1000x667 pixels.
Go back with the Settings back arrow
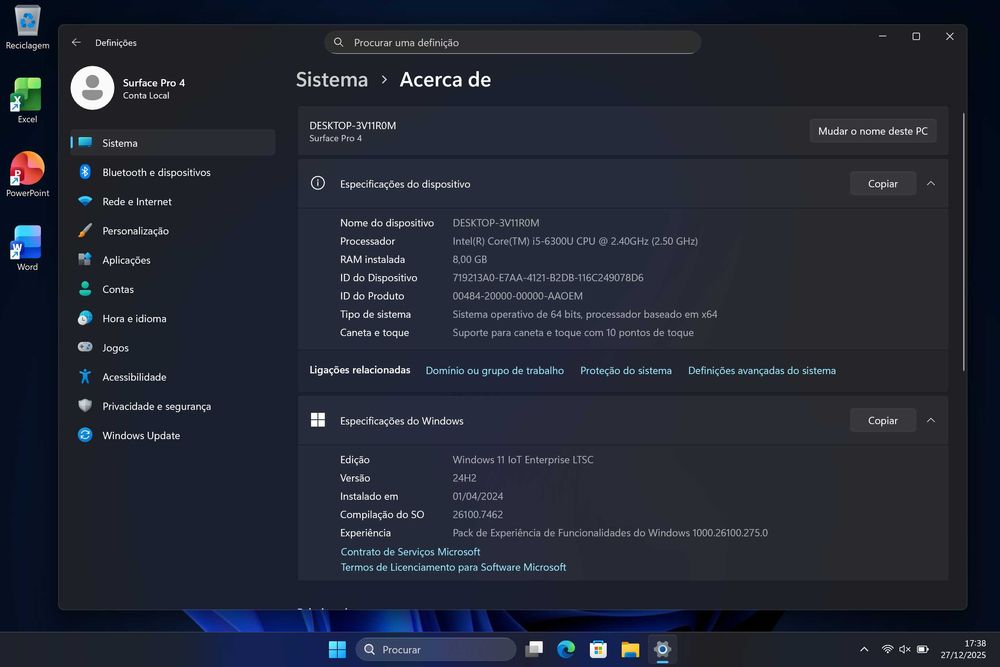coord(77,42)
